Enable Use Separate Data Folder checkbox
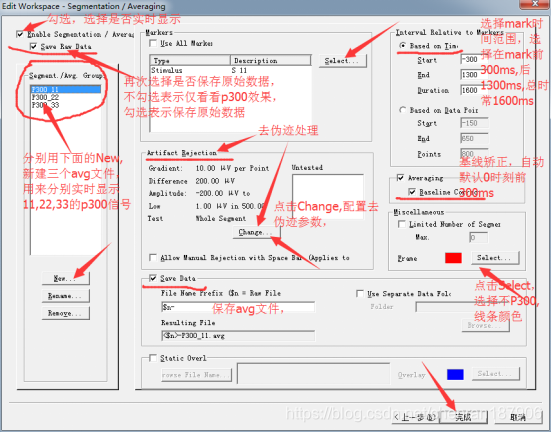The image size is (552, 432). coord(360,293)
